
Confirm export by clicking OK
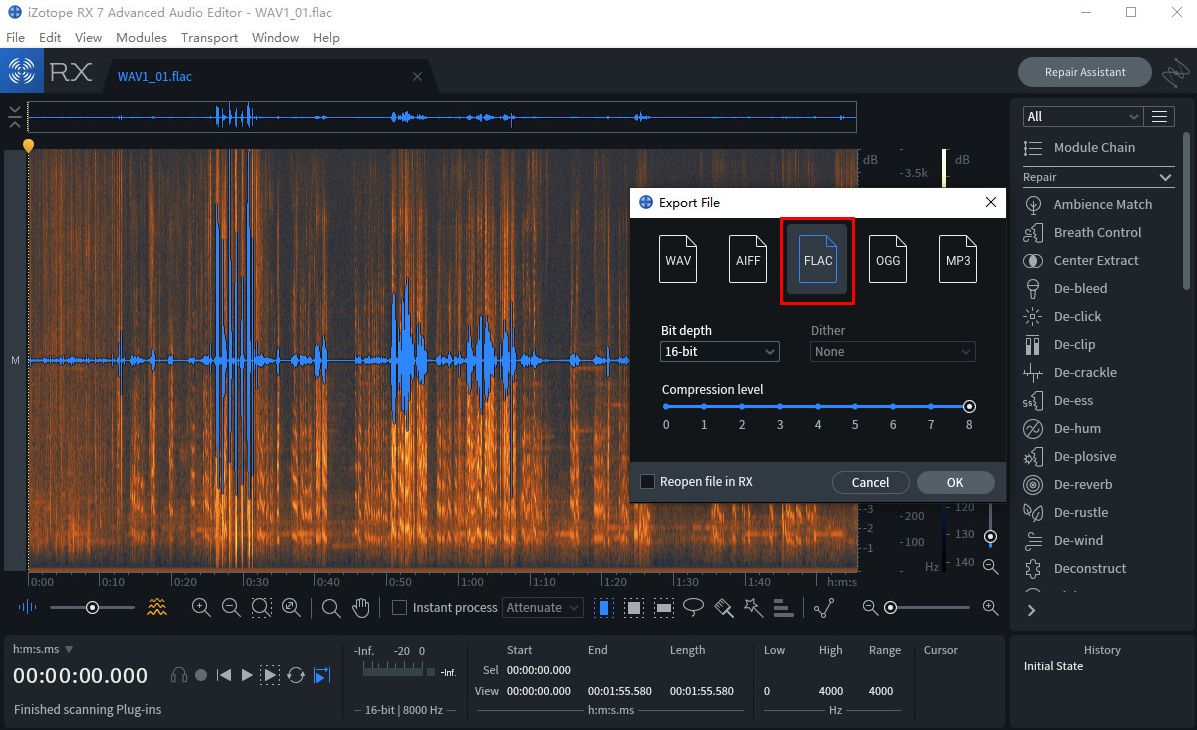(955, 481)
